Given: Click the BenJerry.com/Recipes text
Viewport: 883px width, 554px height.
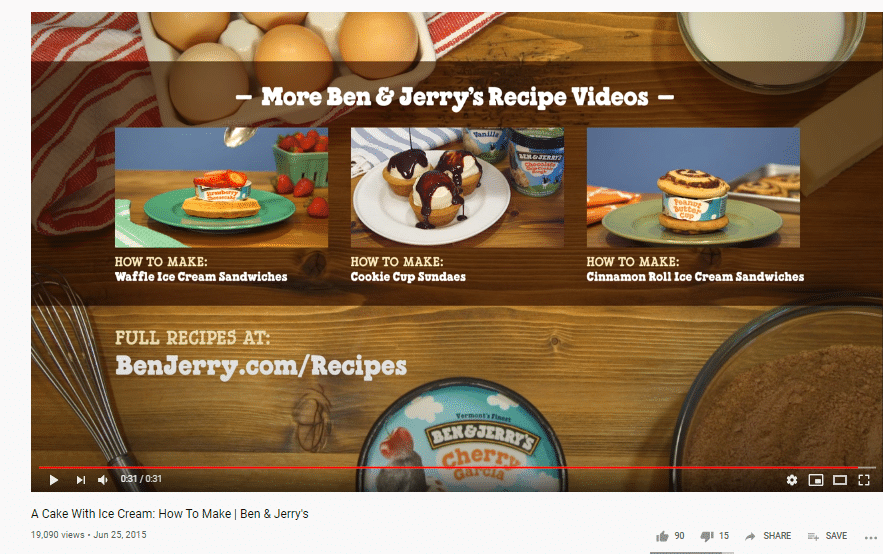Looking at the screenshot, I should pos(261,366).
